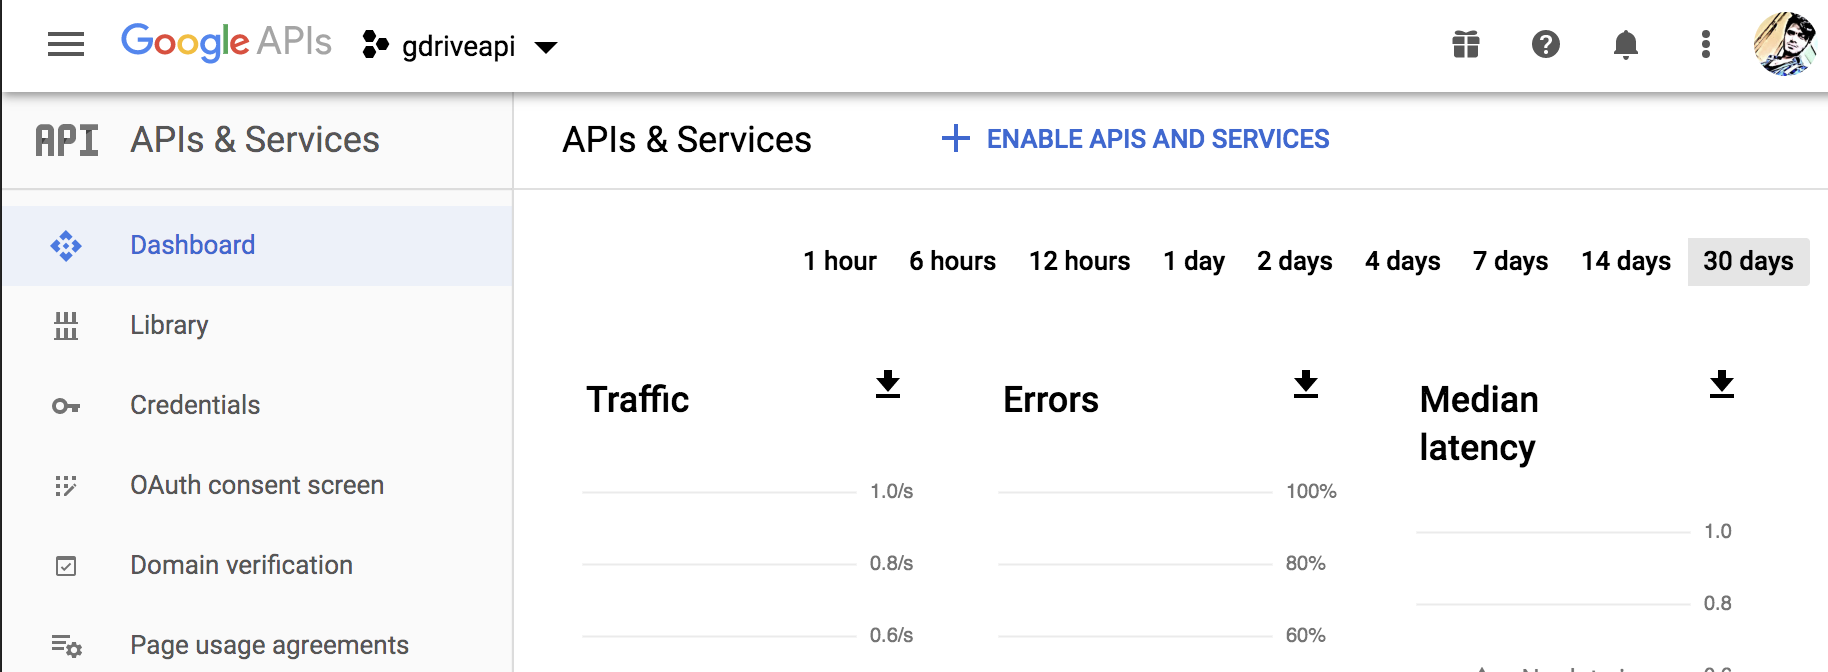Click the Errors chart title
Viewport: 1828px width, 672px height.
[1051, 400]
